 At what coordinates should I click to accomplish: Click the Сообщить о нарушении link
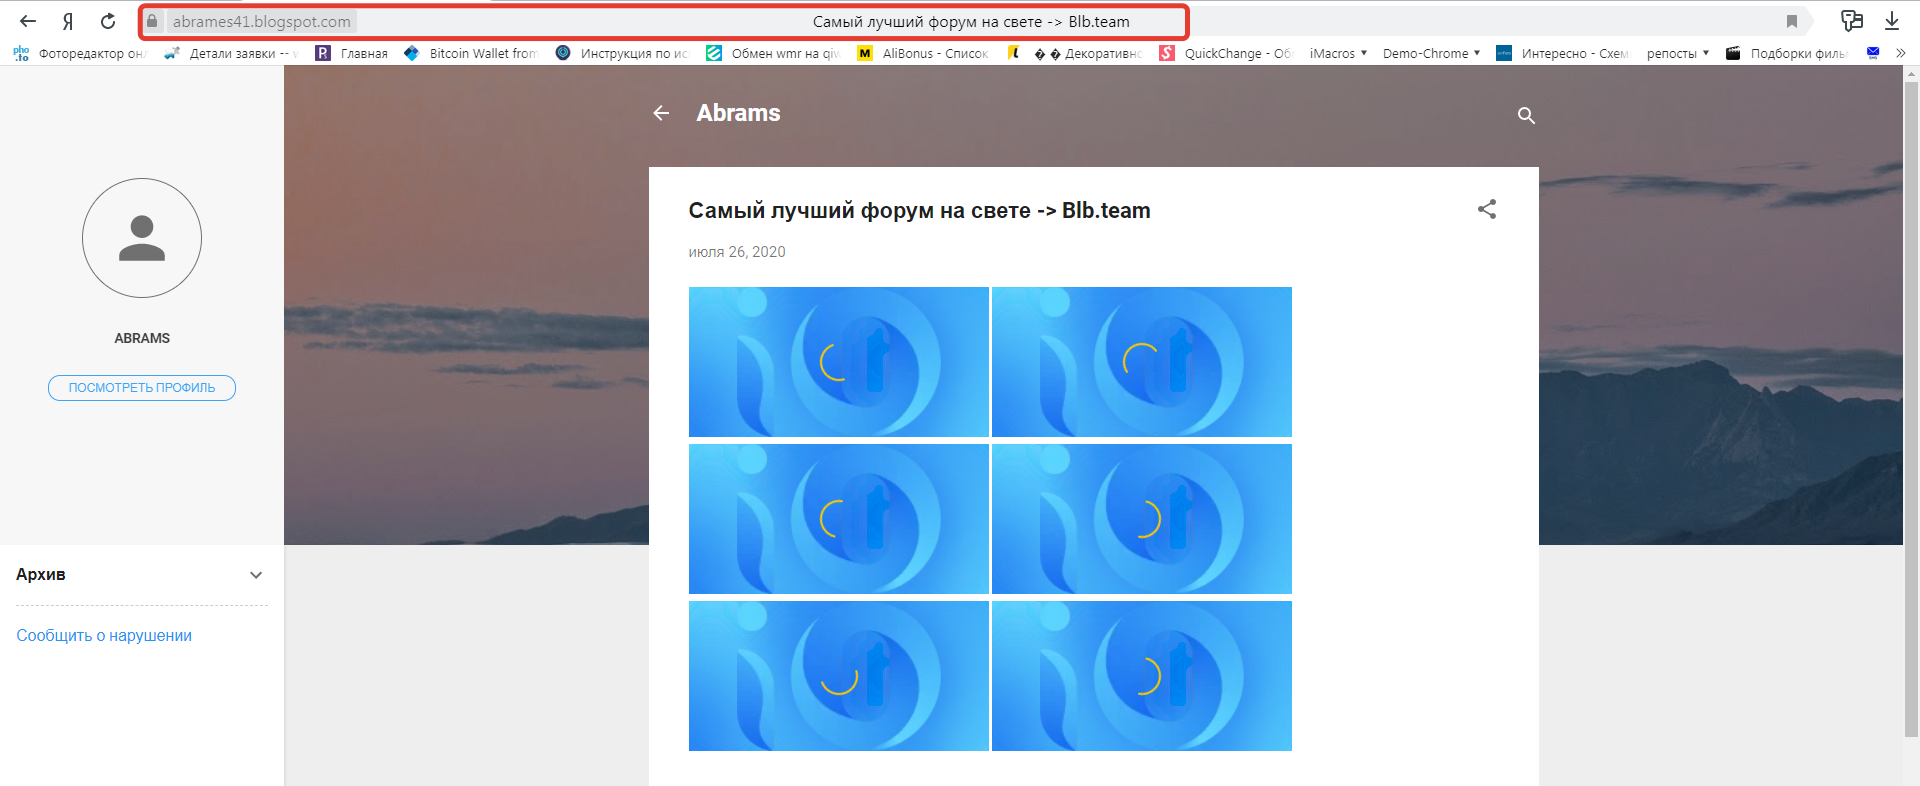104,636
